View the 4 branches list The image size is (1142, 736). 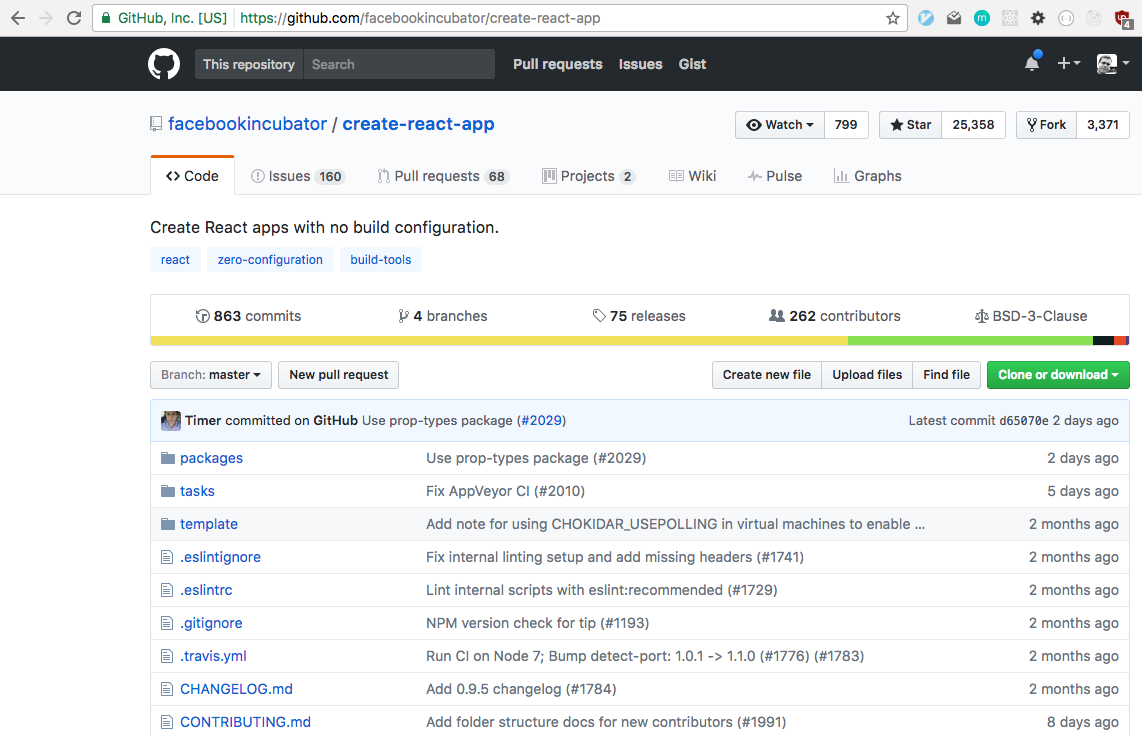coord(443,316)
